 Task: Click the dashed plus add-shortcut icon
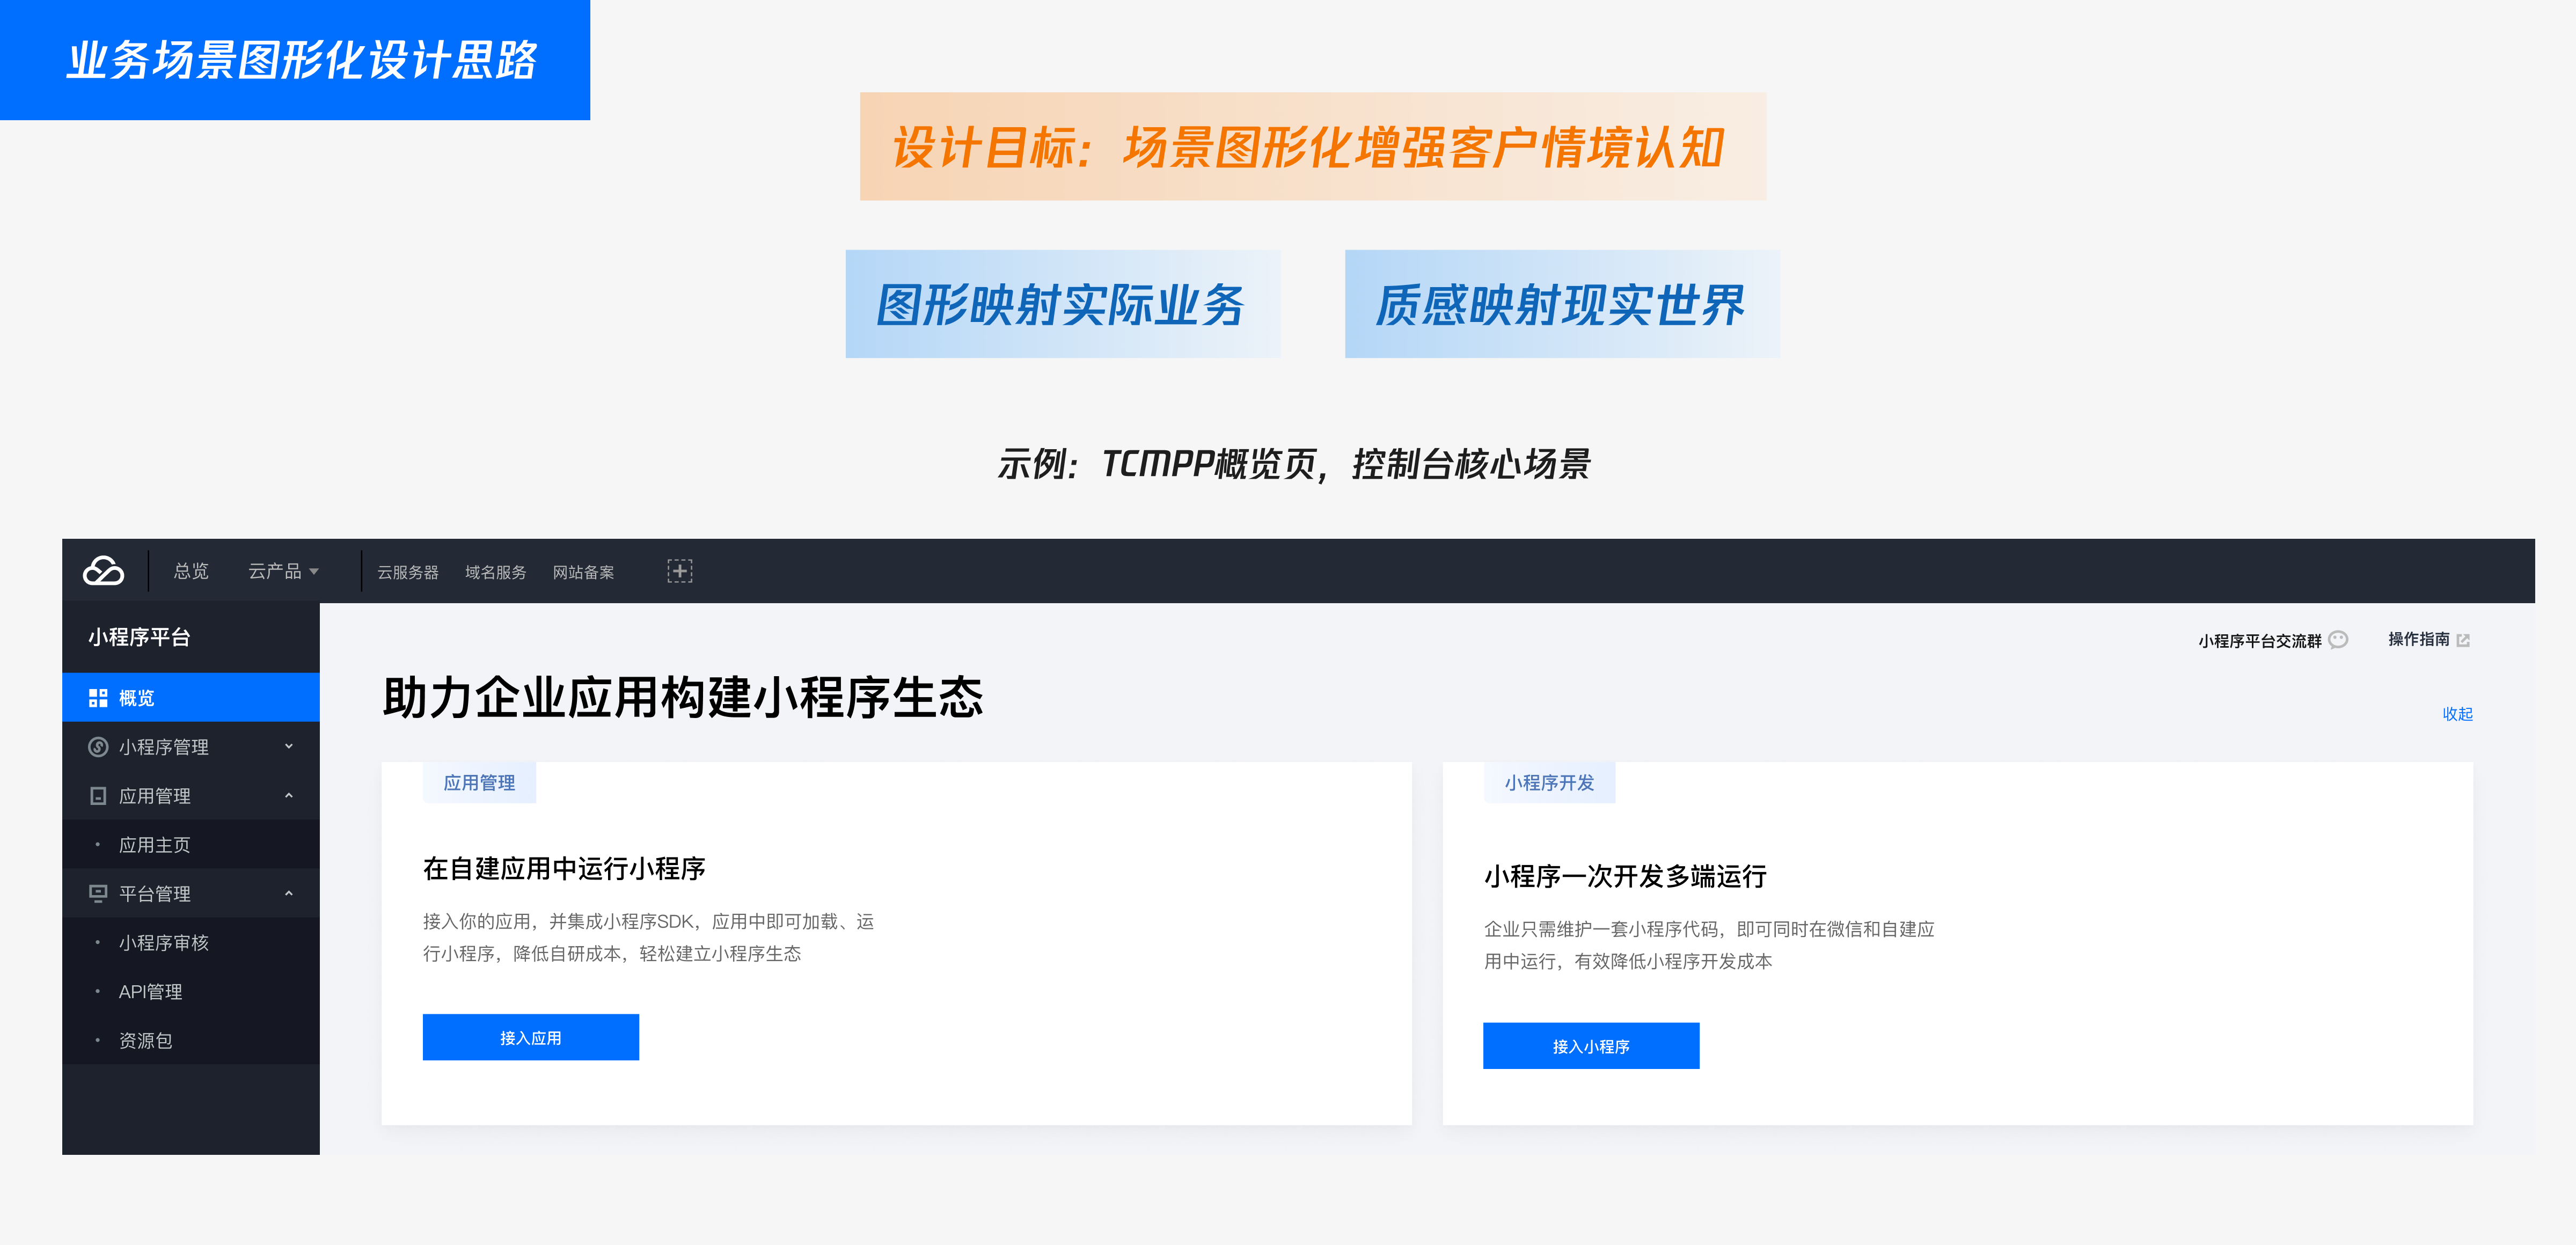point(679,571)
